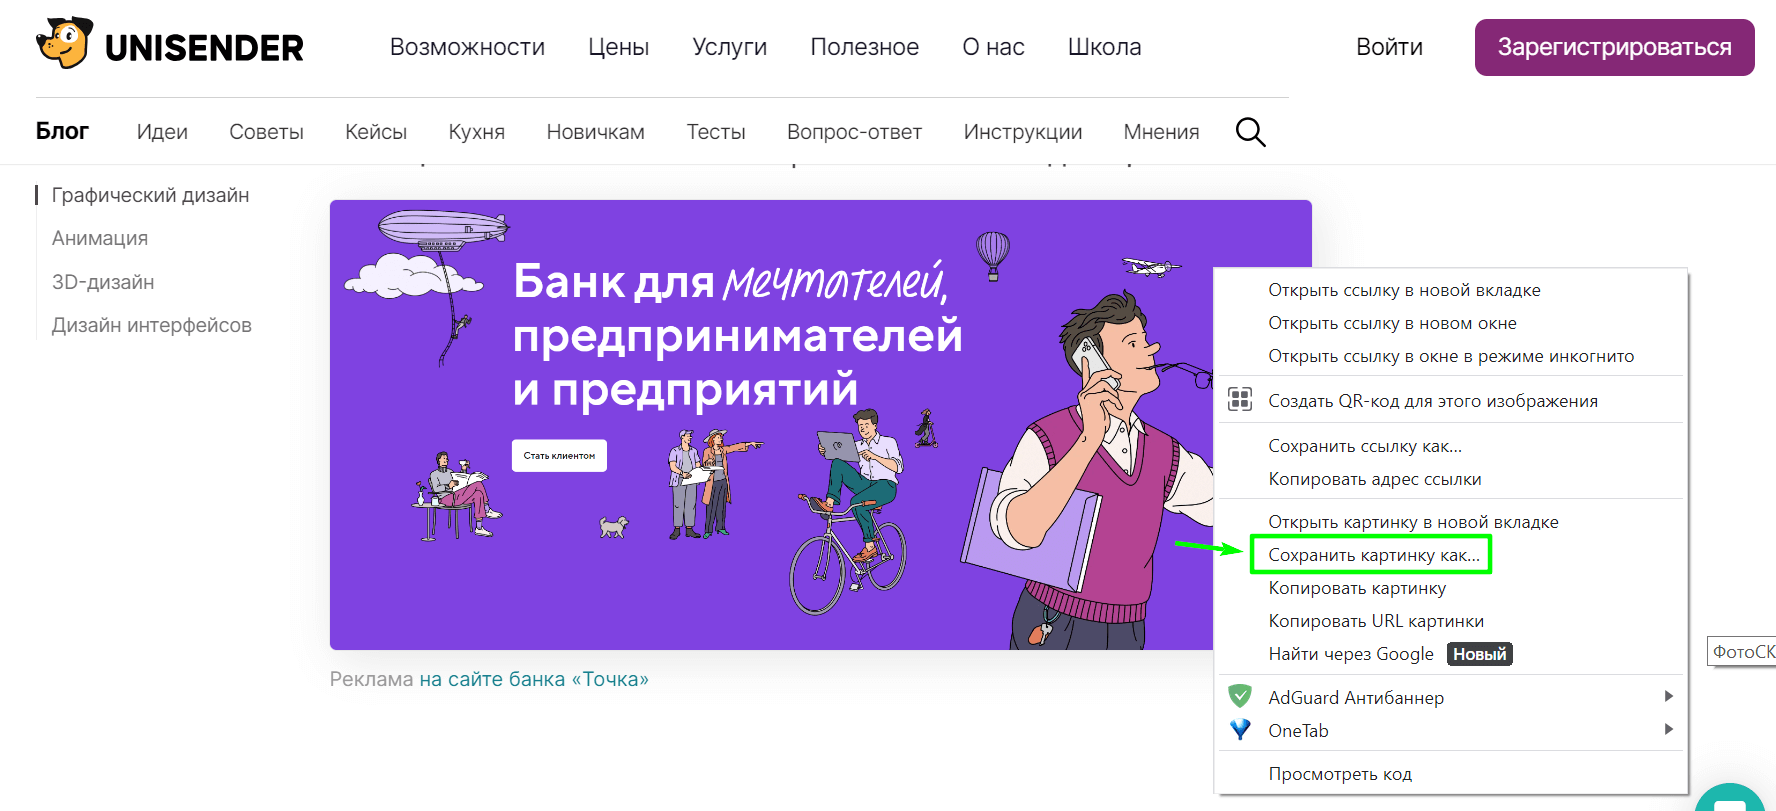Click the AdGuard shield icon
This screenshot has height=811, width=1776.
point(1240,696)
